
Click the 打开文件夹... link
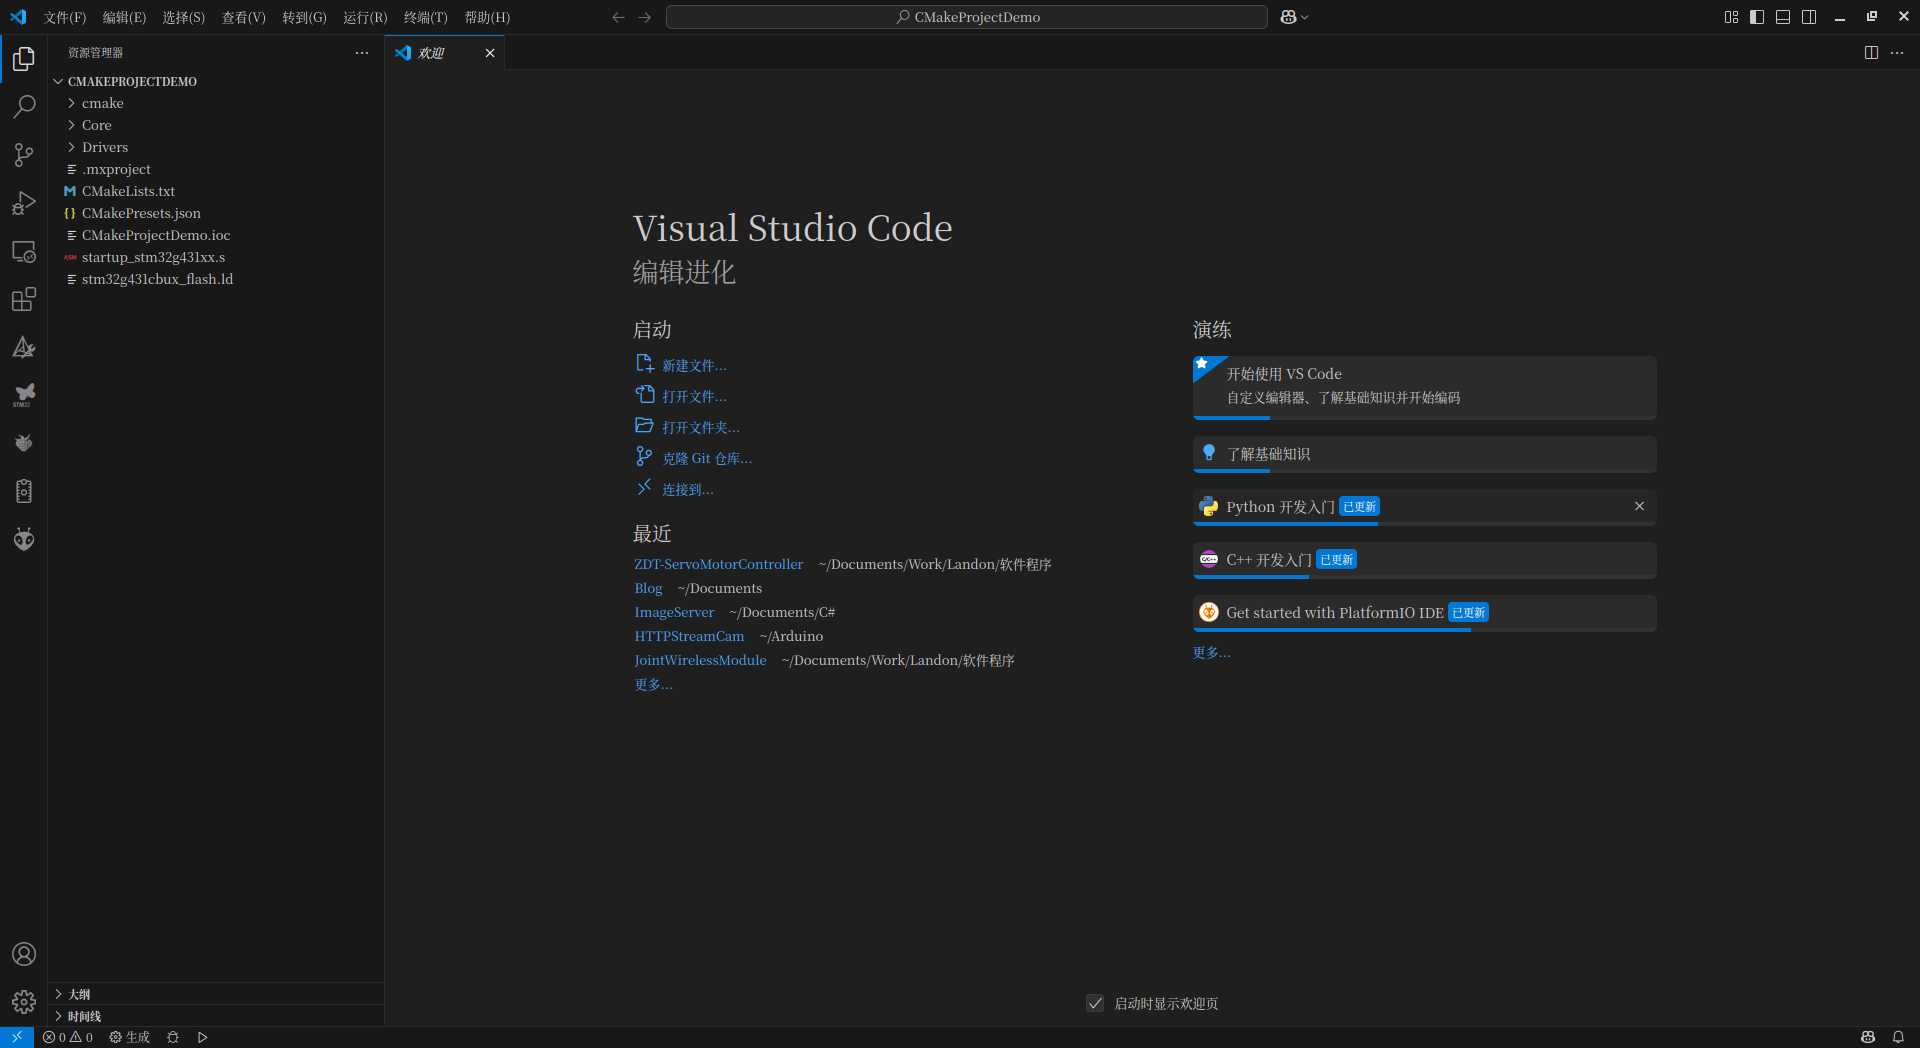[x=701, y=427]
